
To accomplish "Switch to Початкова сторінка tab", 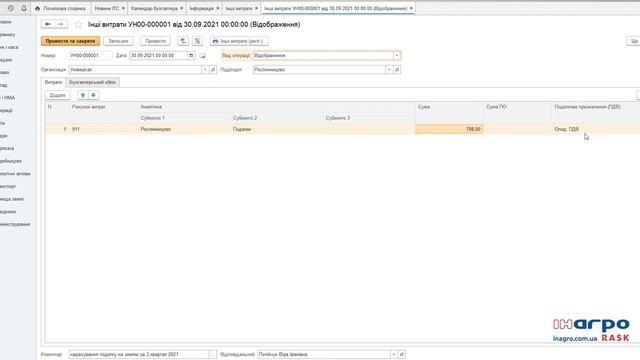I will [60, 8].
